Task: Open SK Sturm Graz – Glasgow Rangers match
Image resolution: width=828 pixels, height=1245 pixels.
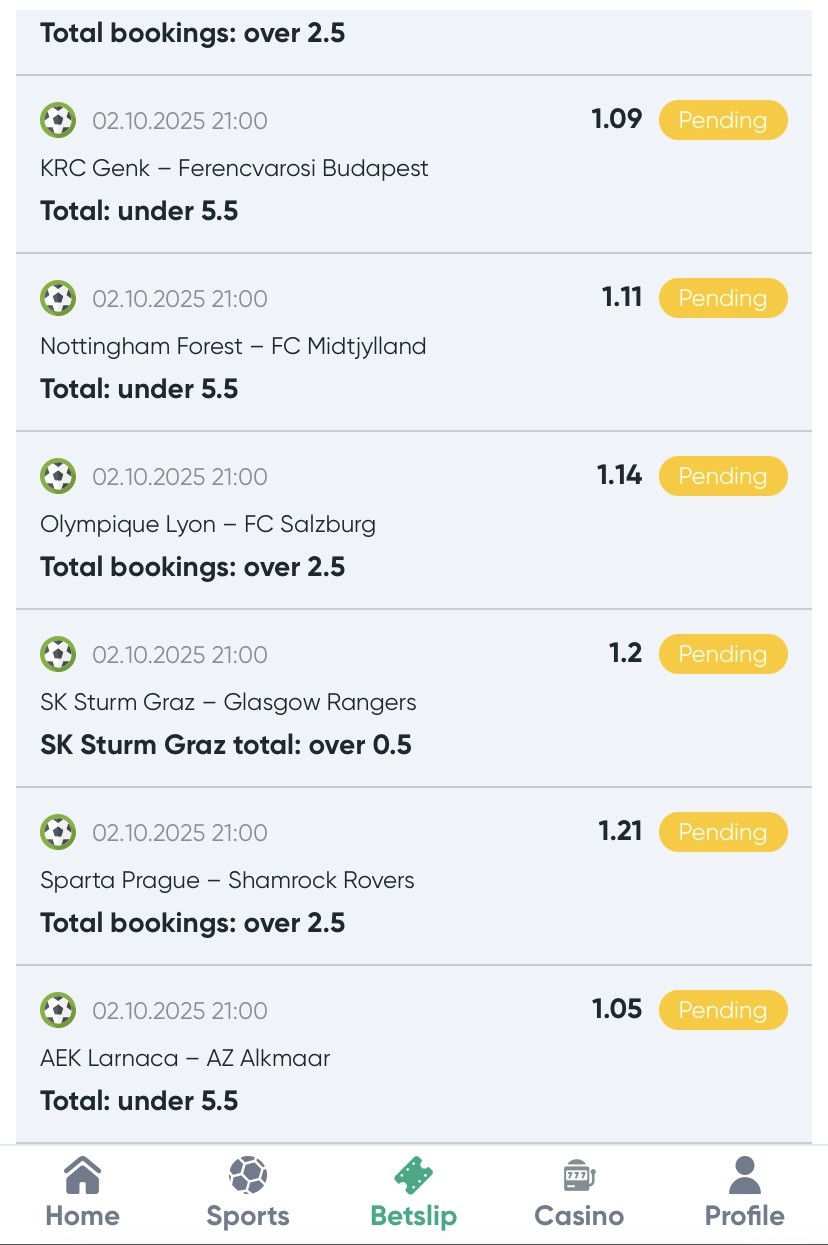Action: [x=228, y=702]
